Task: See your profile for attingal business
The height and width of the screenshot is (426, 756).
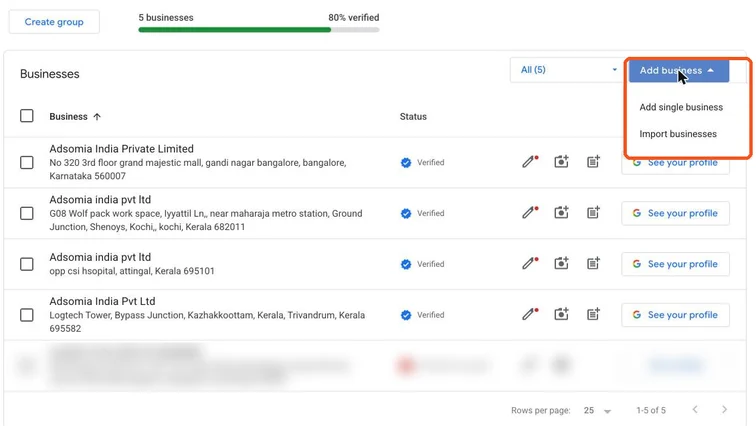Action: click(x=675, y=264)
